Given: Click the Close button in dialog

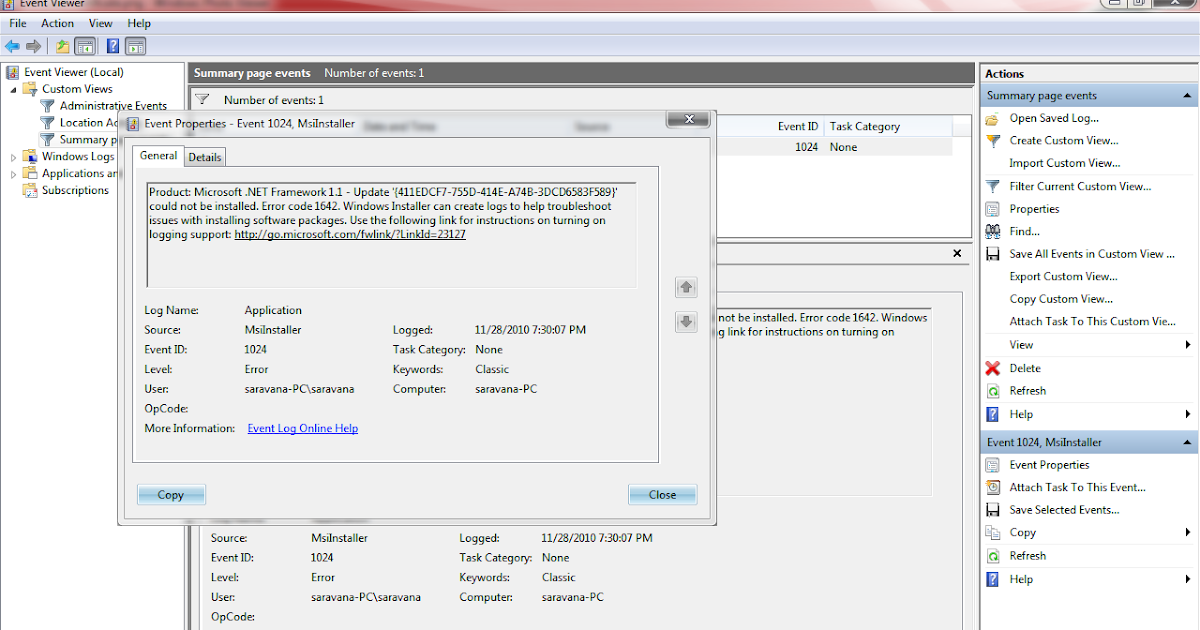Looking at the screenshot, I should pyautogui.click(x=662, y=494).
